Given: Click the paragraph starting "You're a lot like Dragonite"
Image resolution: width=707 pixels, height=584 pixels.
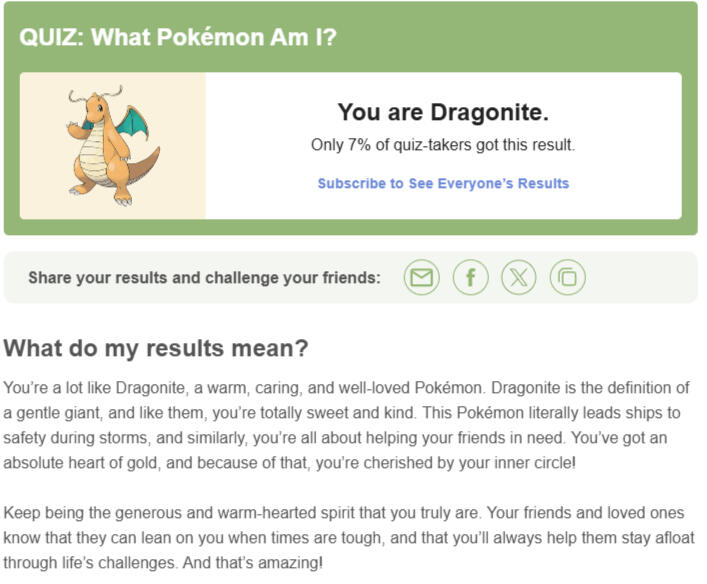Looking at the screenshot, I should click(346, 425).
